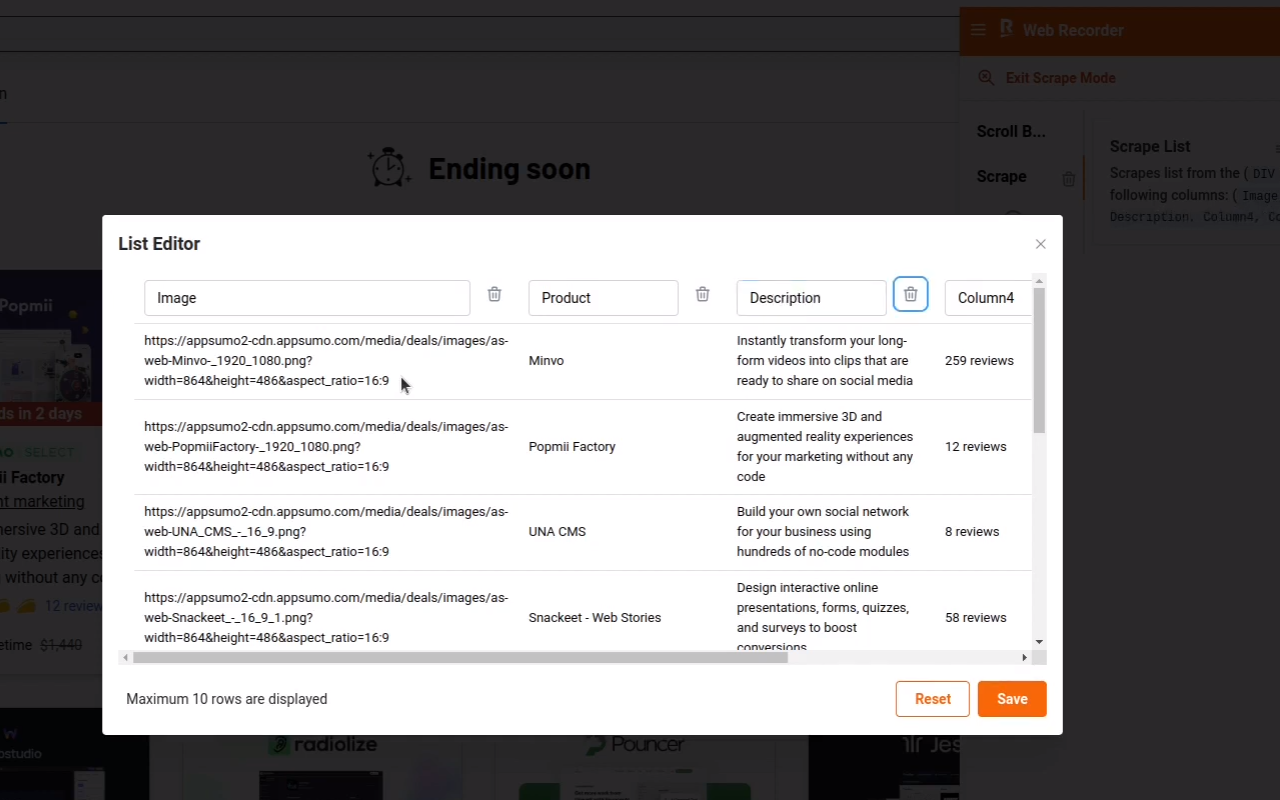
Task: Edit the Description column name field
Action: [811, 298]
